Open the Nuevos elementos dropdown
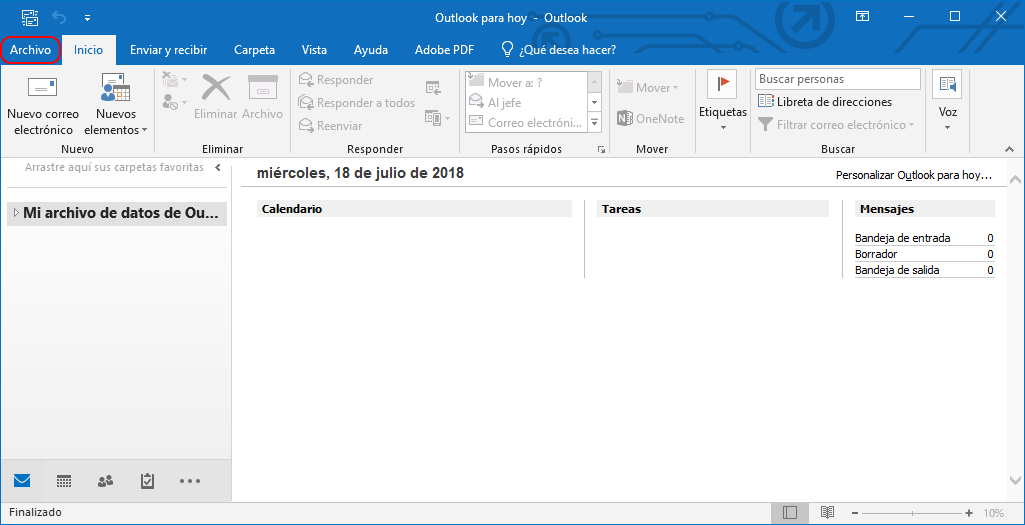Viewport: 1025px width, 525px height. coord(116,104)
